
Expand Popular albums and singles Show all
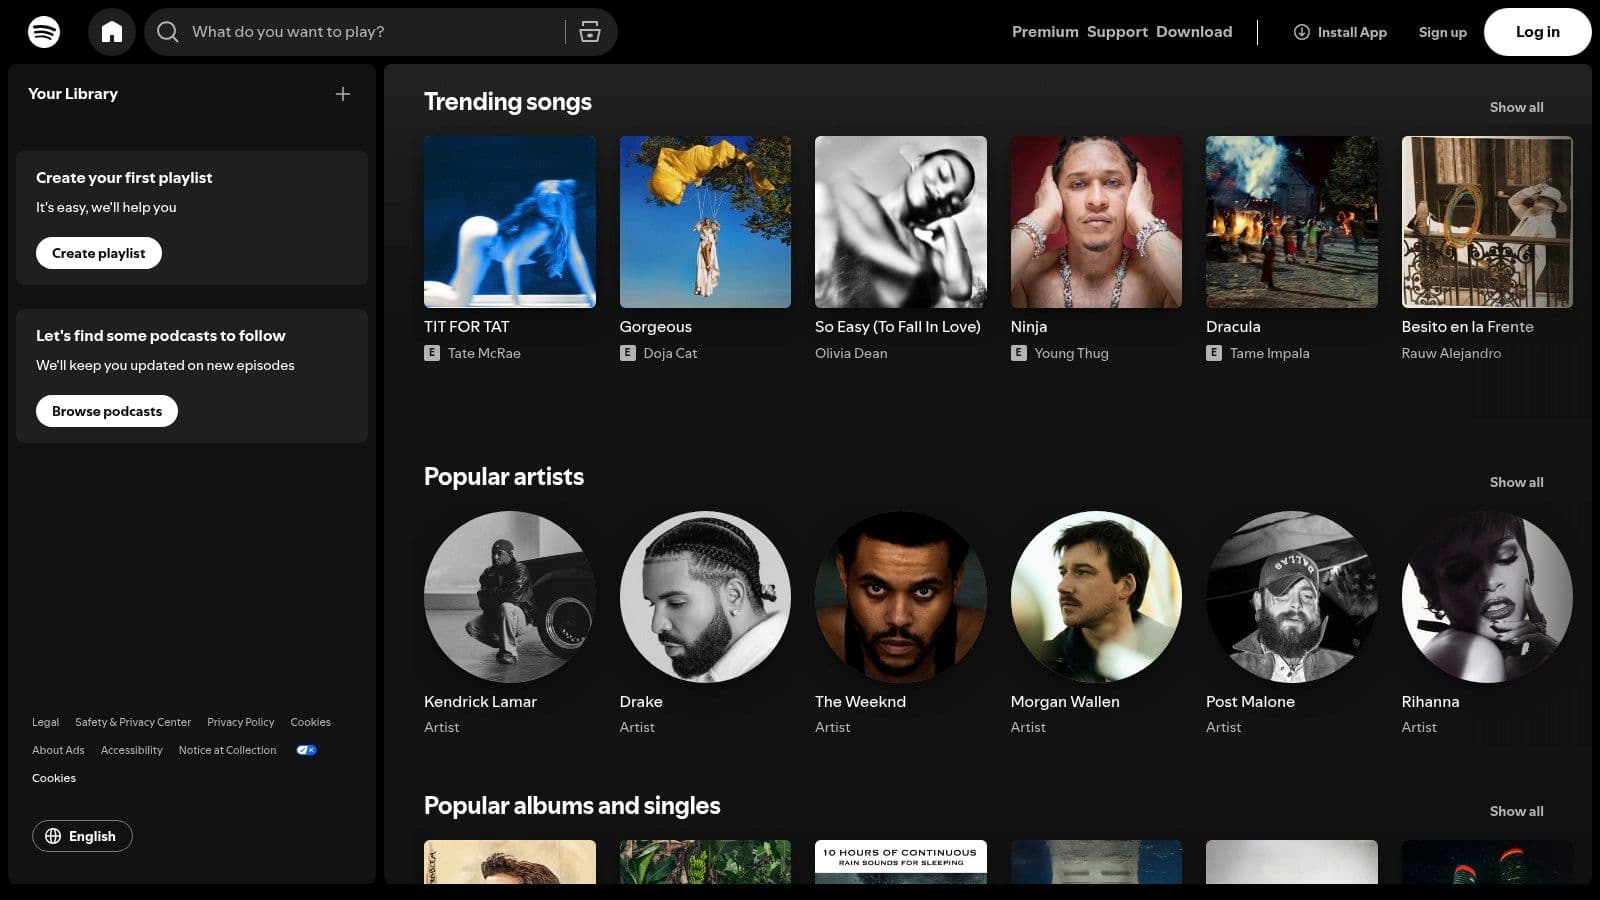tap(1516, 811)
